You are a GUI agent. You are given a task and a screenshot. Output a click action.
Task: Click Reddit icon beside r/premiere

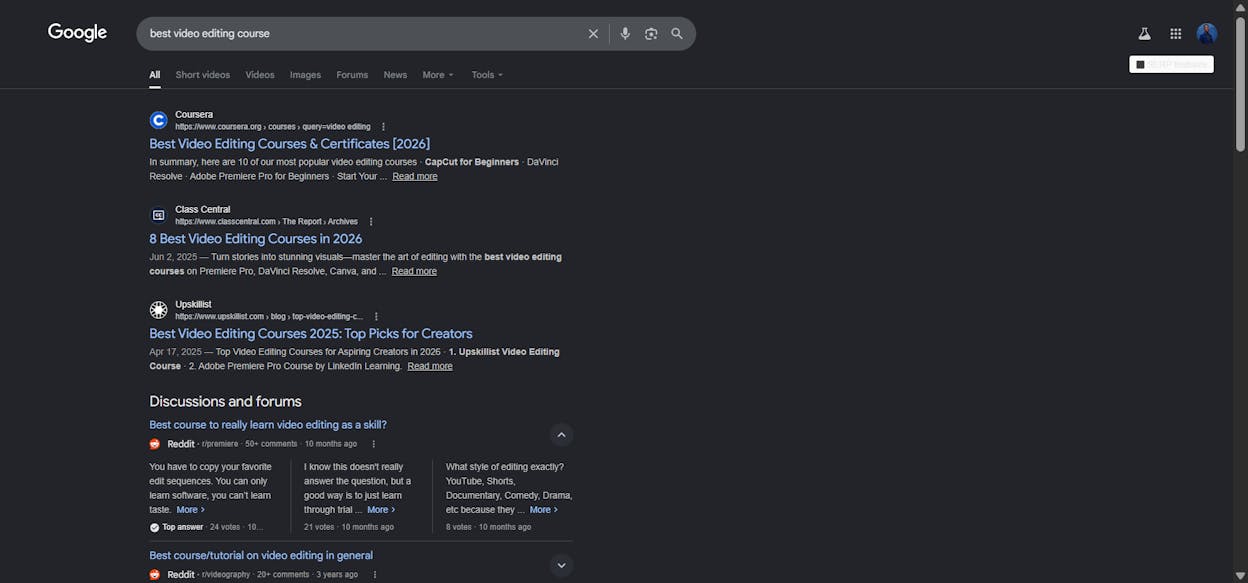[155, 444]
